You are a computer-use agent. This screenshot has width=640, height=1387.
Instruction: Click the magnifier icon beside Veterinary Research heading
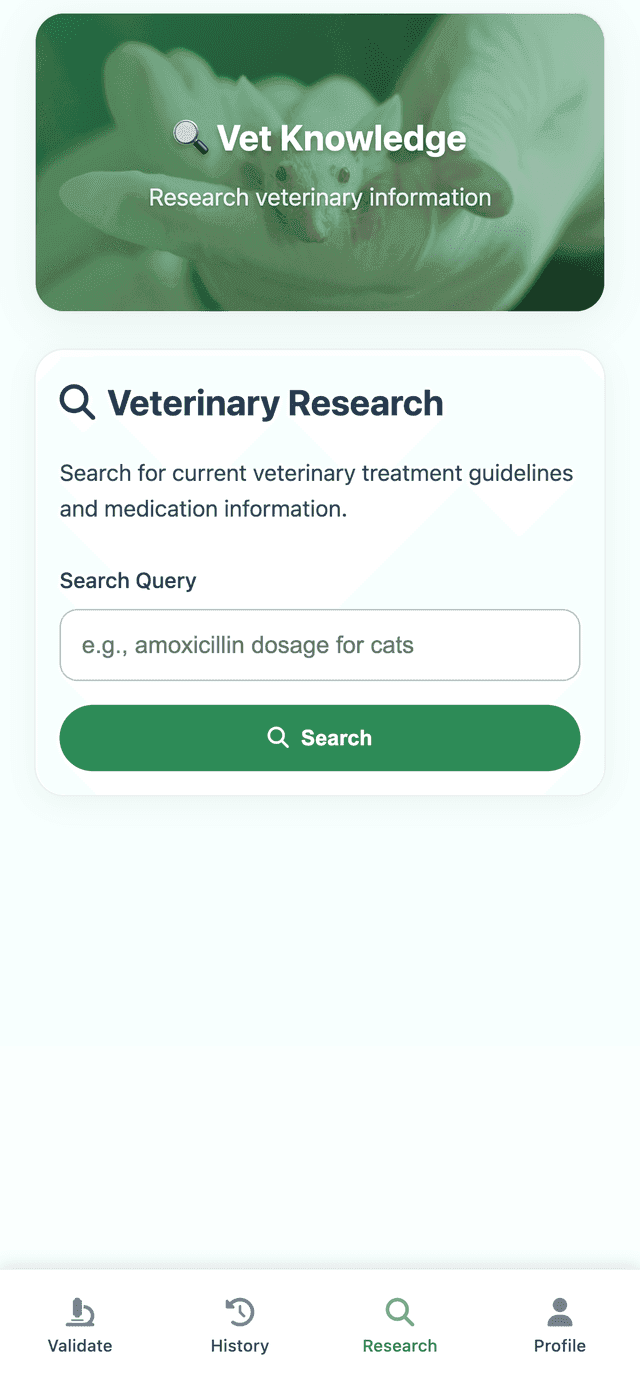pos(78,402)
